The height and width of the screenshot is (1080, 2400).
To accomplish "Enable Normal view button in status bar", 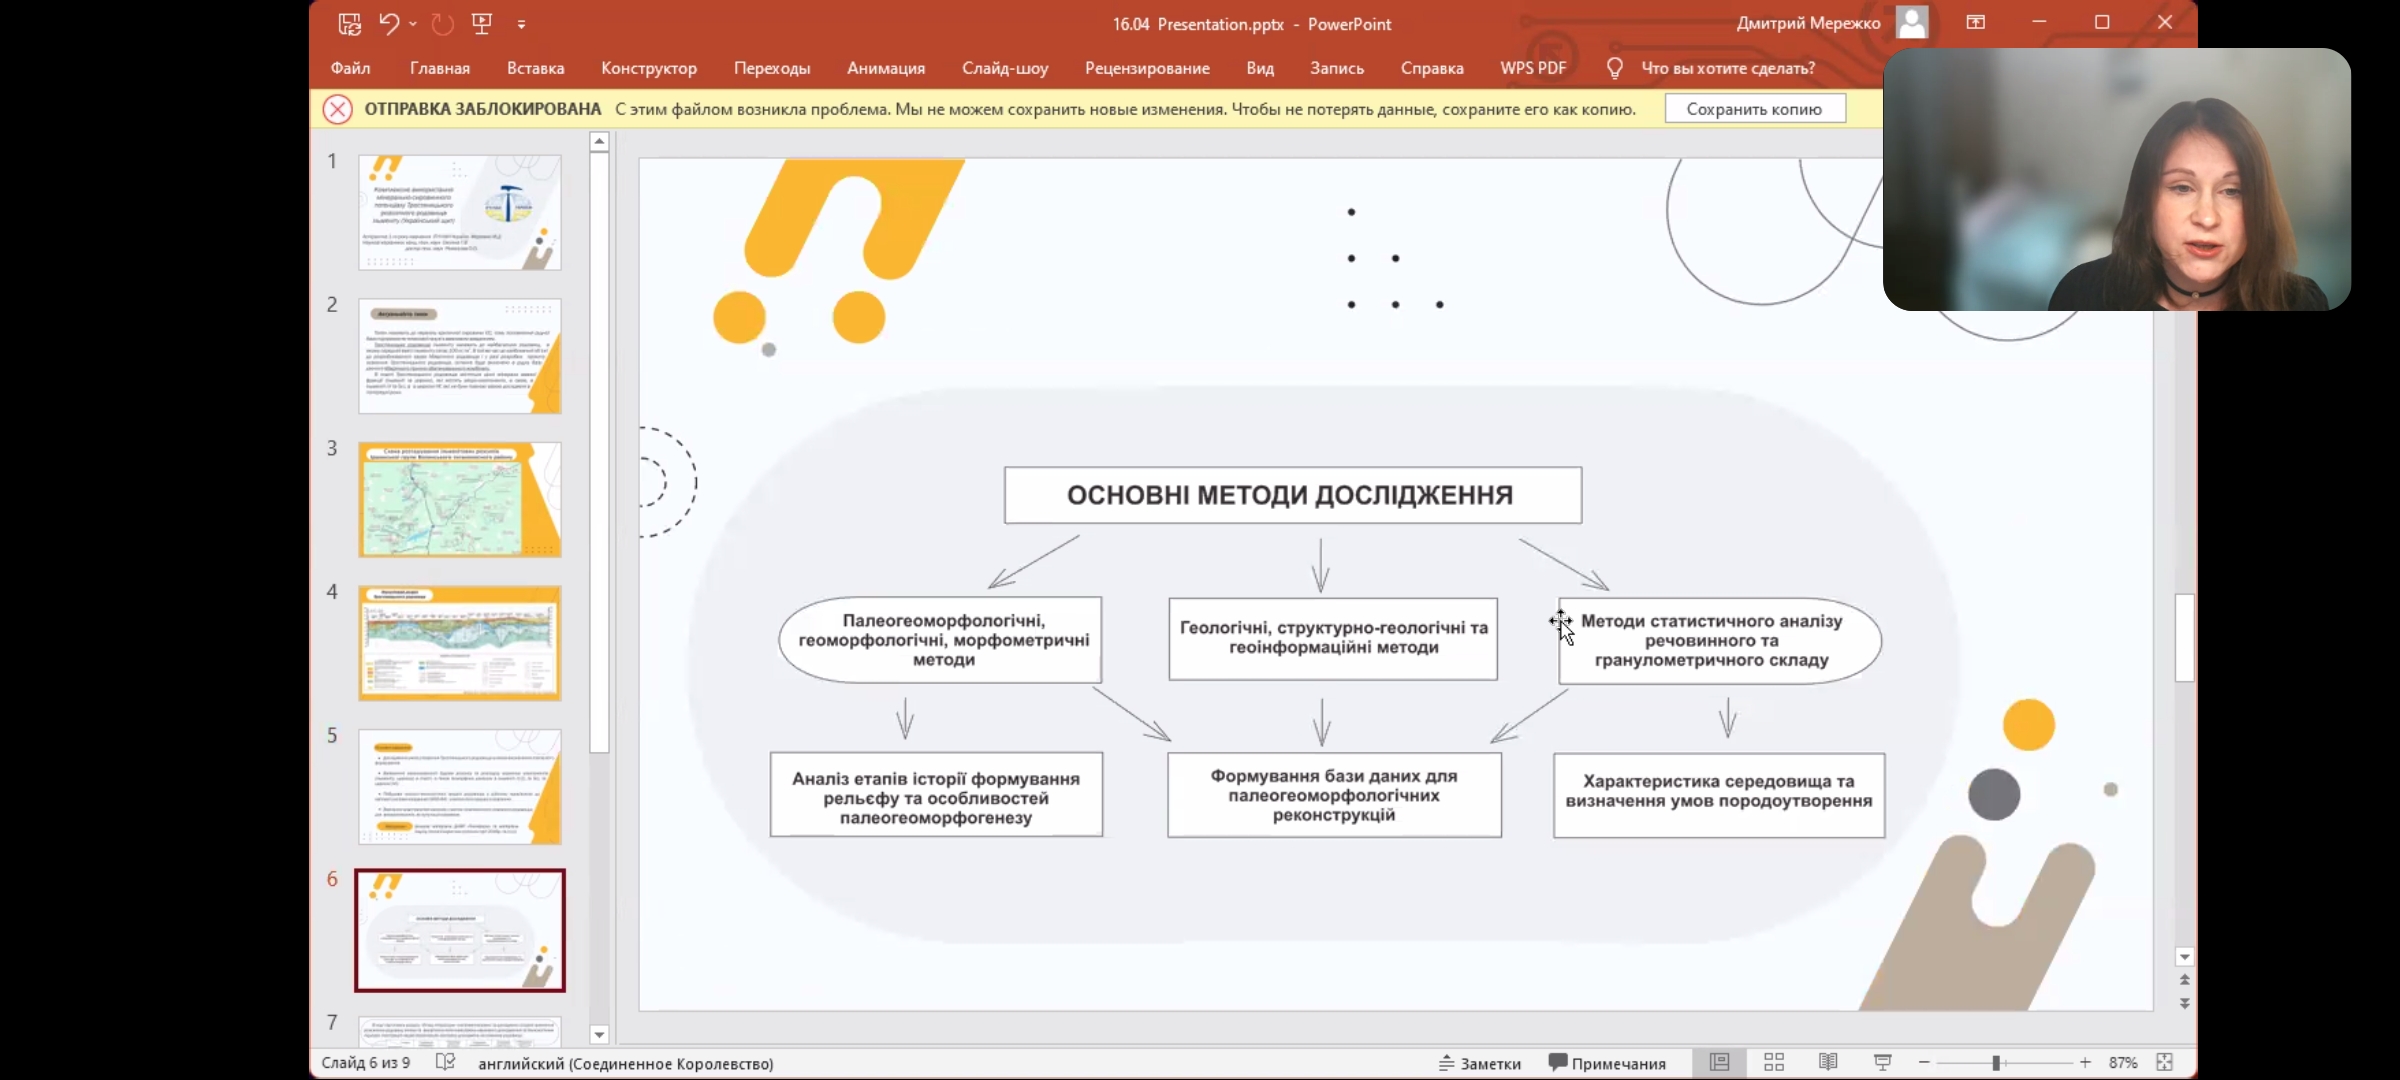I will (x=1720, y=1062).
